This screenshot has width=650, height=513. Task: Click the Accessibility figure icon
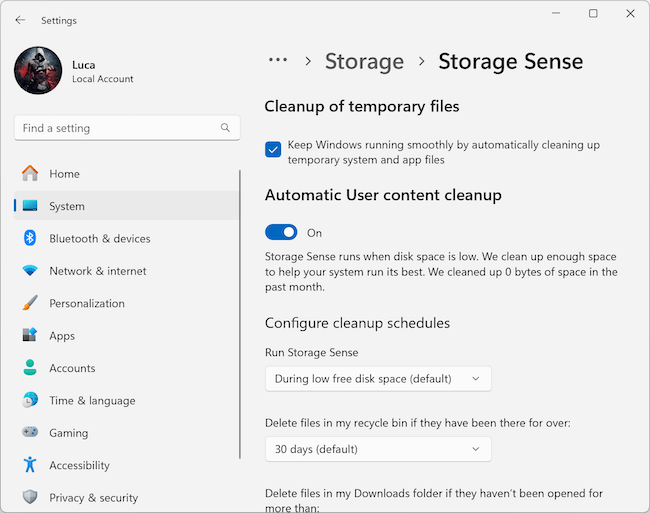coord(30,465)
